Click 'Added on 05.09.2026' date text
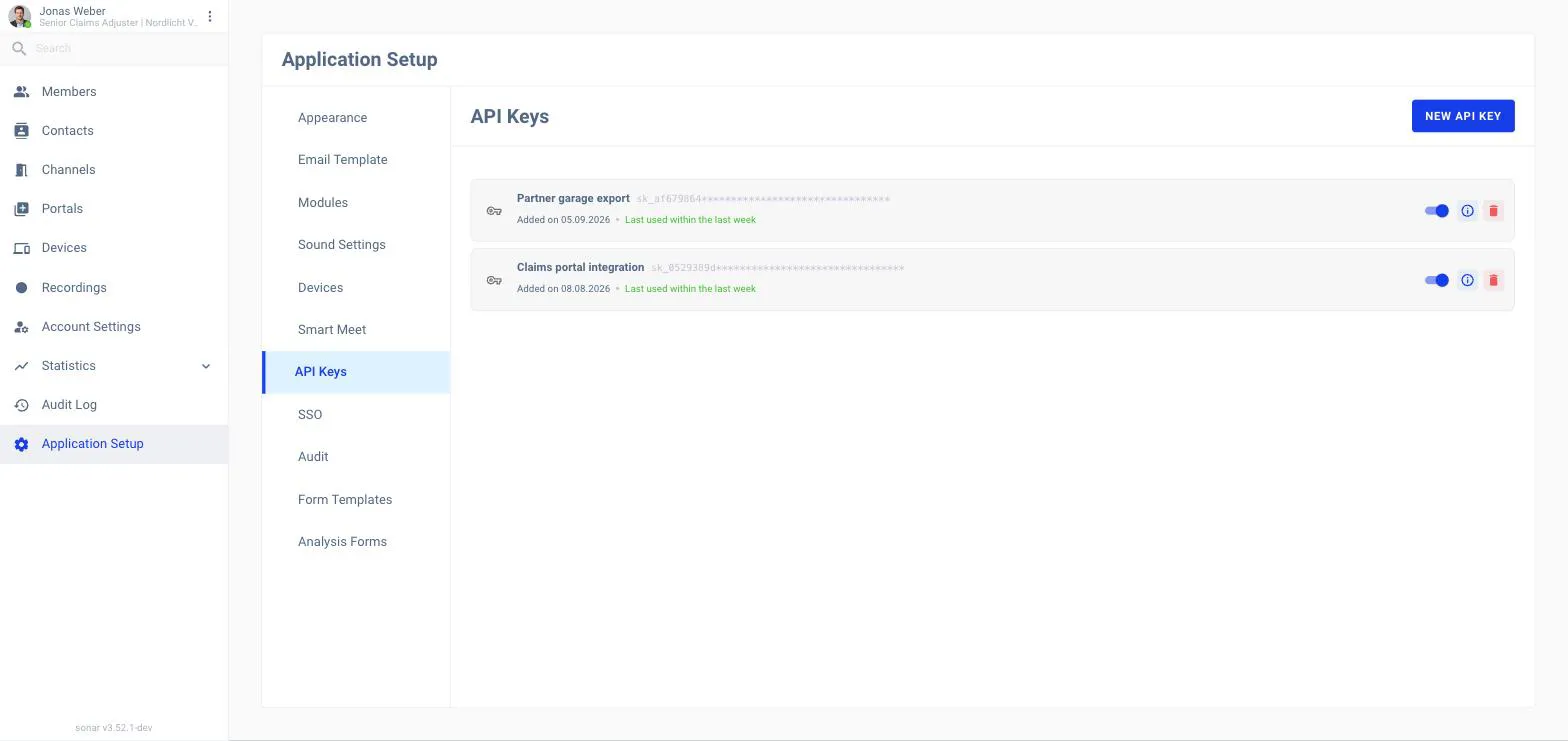This screenshot has width=1568, height=741. (563, 220)
